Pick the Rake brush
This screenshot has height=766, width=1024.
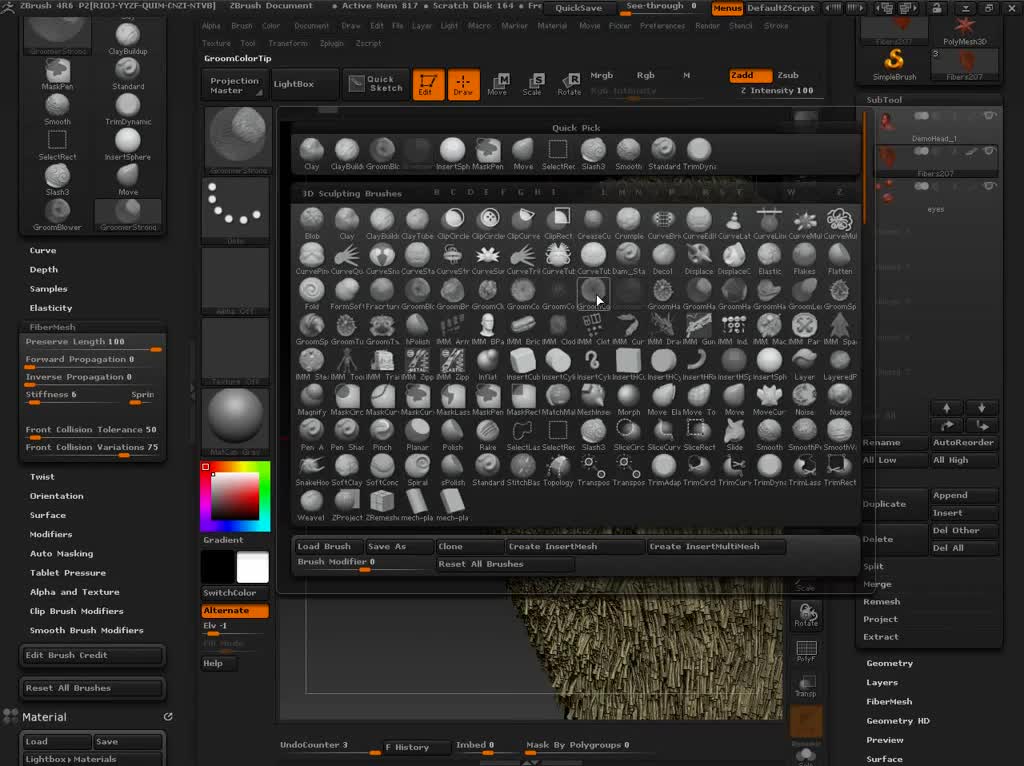pos(487,435)
